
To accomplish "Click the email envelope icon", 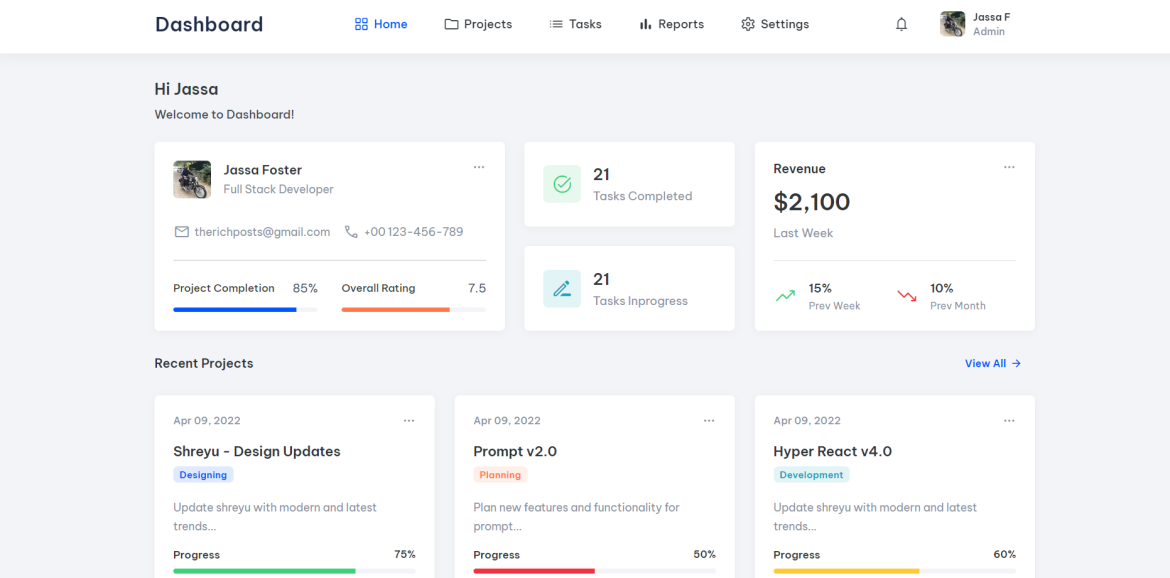I will [181, 232].
